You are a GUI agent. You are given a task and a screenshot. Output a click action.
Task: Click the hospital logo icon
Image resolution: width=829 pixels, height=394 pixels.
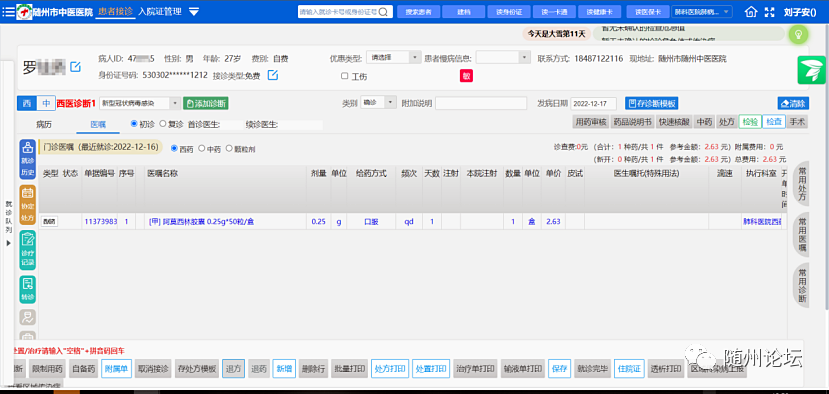point(24,12)
